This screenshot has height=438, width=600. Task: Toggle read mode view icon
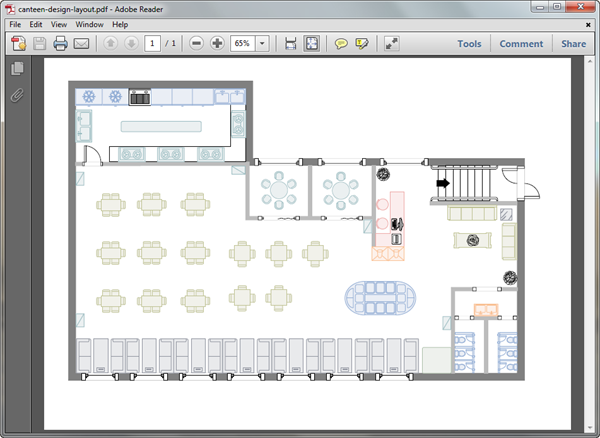click(391, 44)
